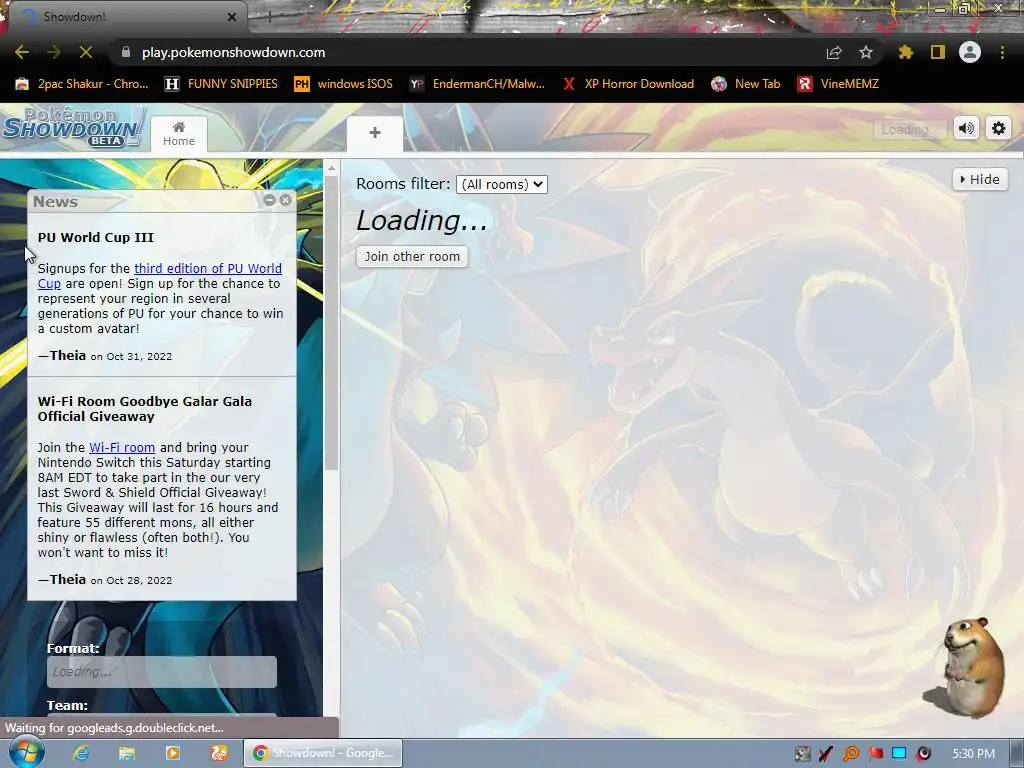Click the Action Center flag tray icon
Viewport: 1024px width, 768px height.
(x=875, y=754)
